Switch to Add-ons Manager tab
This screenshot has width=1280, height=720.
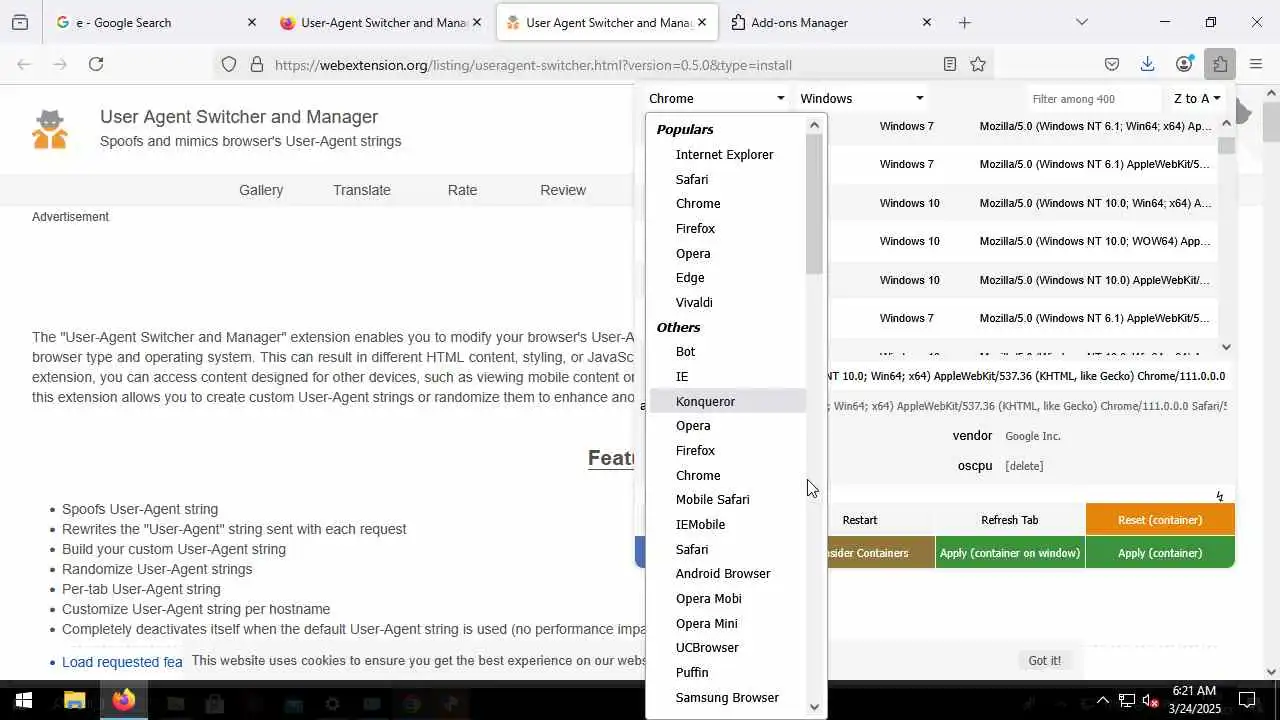[830, 22]
